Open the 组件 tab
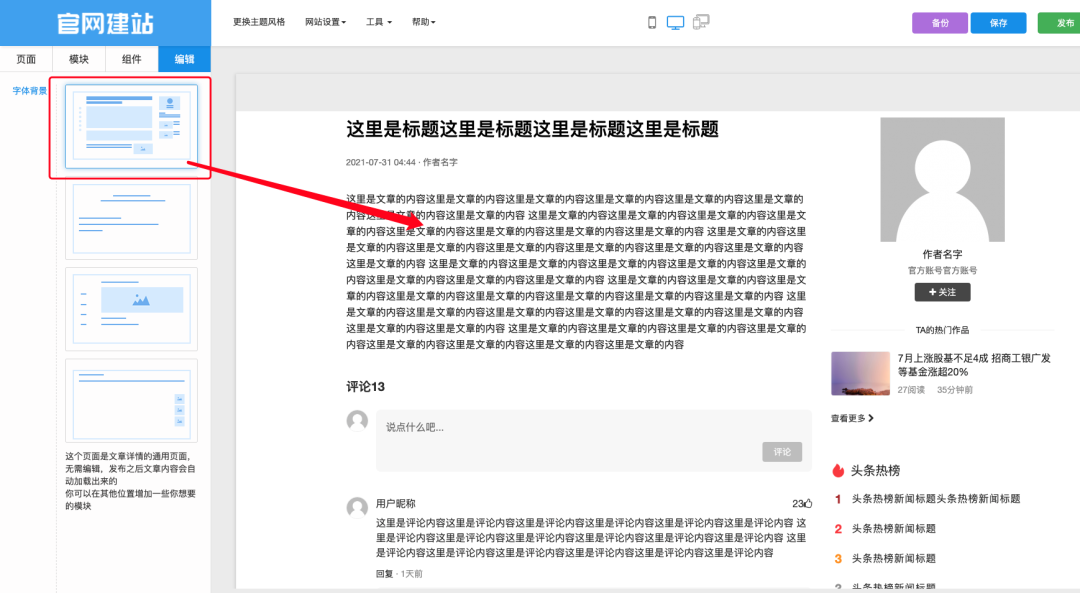1080x593 pixels. [x=132, y=59]
